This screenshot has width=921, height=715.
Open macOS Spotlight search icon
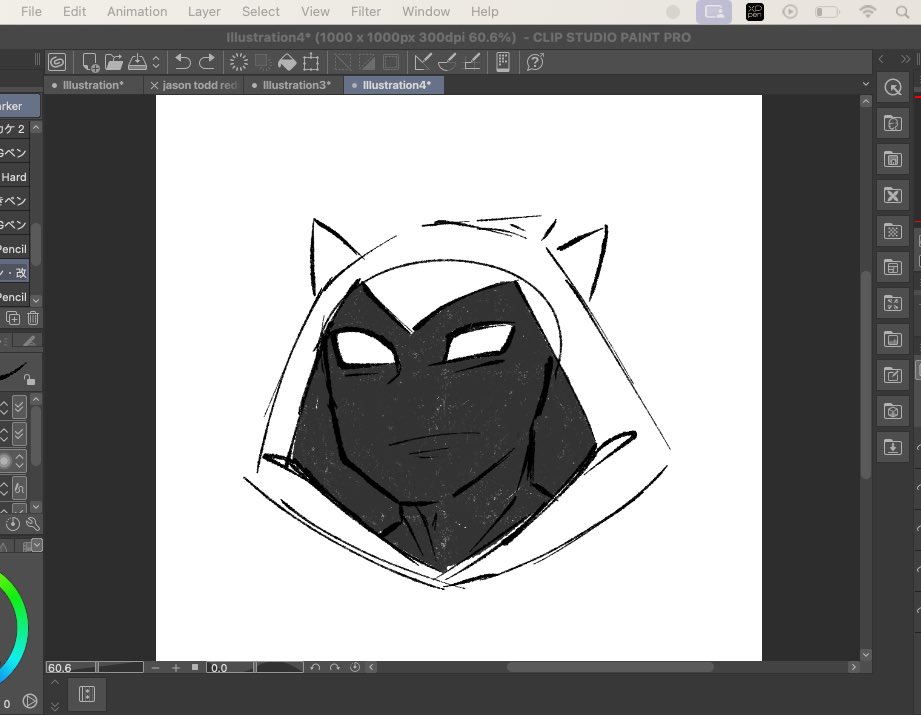coord(902,12)
